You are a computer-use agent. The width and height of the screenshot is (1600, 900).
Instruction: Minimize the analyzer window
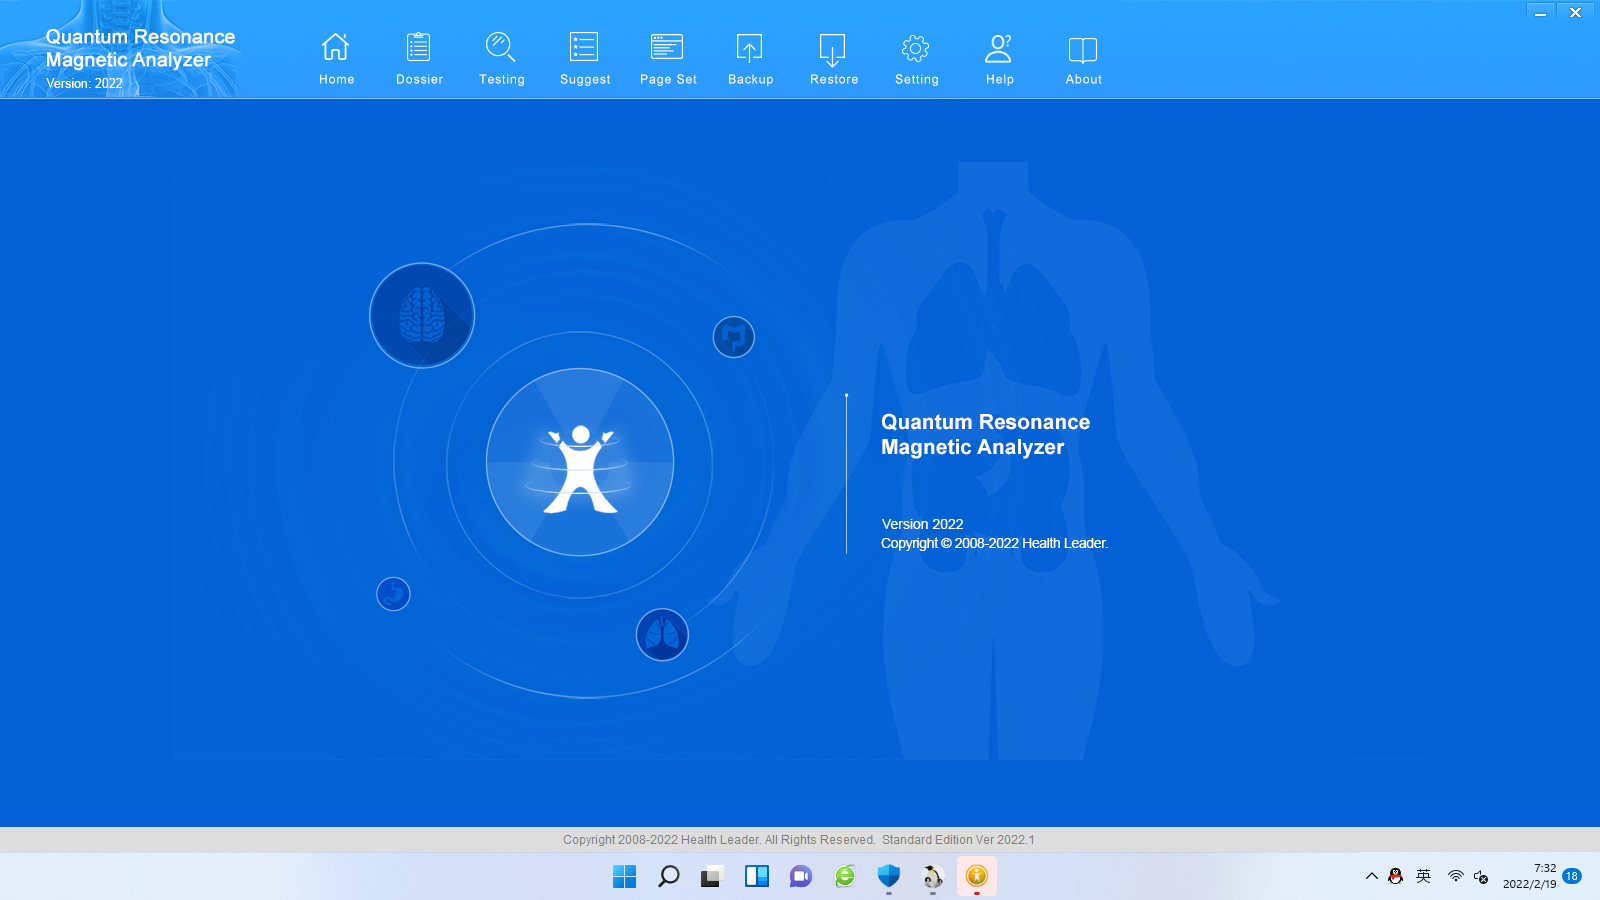(1540, 13)
